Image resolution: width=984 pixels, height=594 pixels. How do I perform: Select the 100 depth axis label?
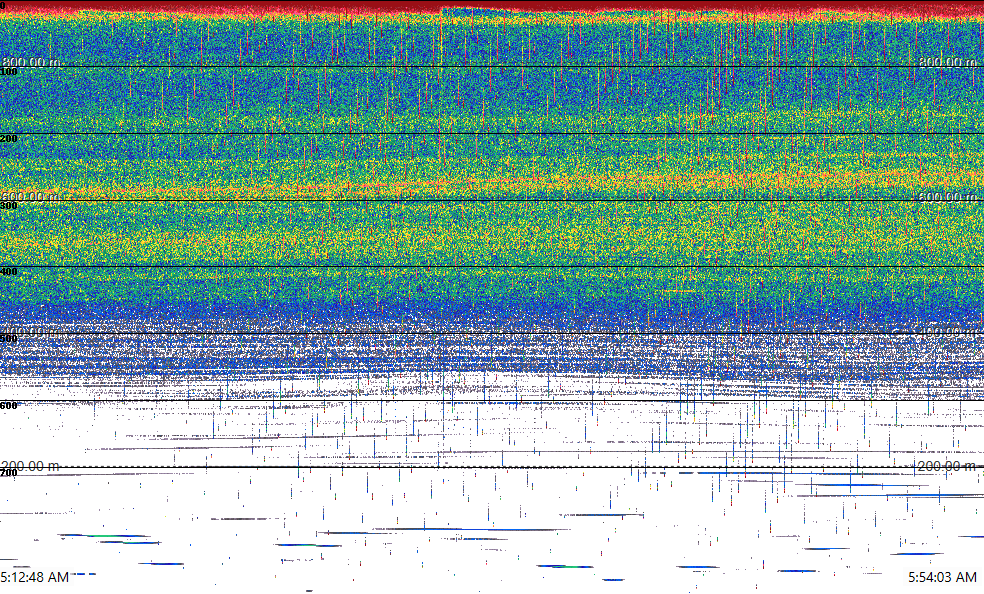tap(9, 72)
